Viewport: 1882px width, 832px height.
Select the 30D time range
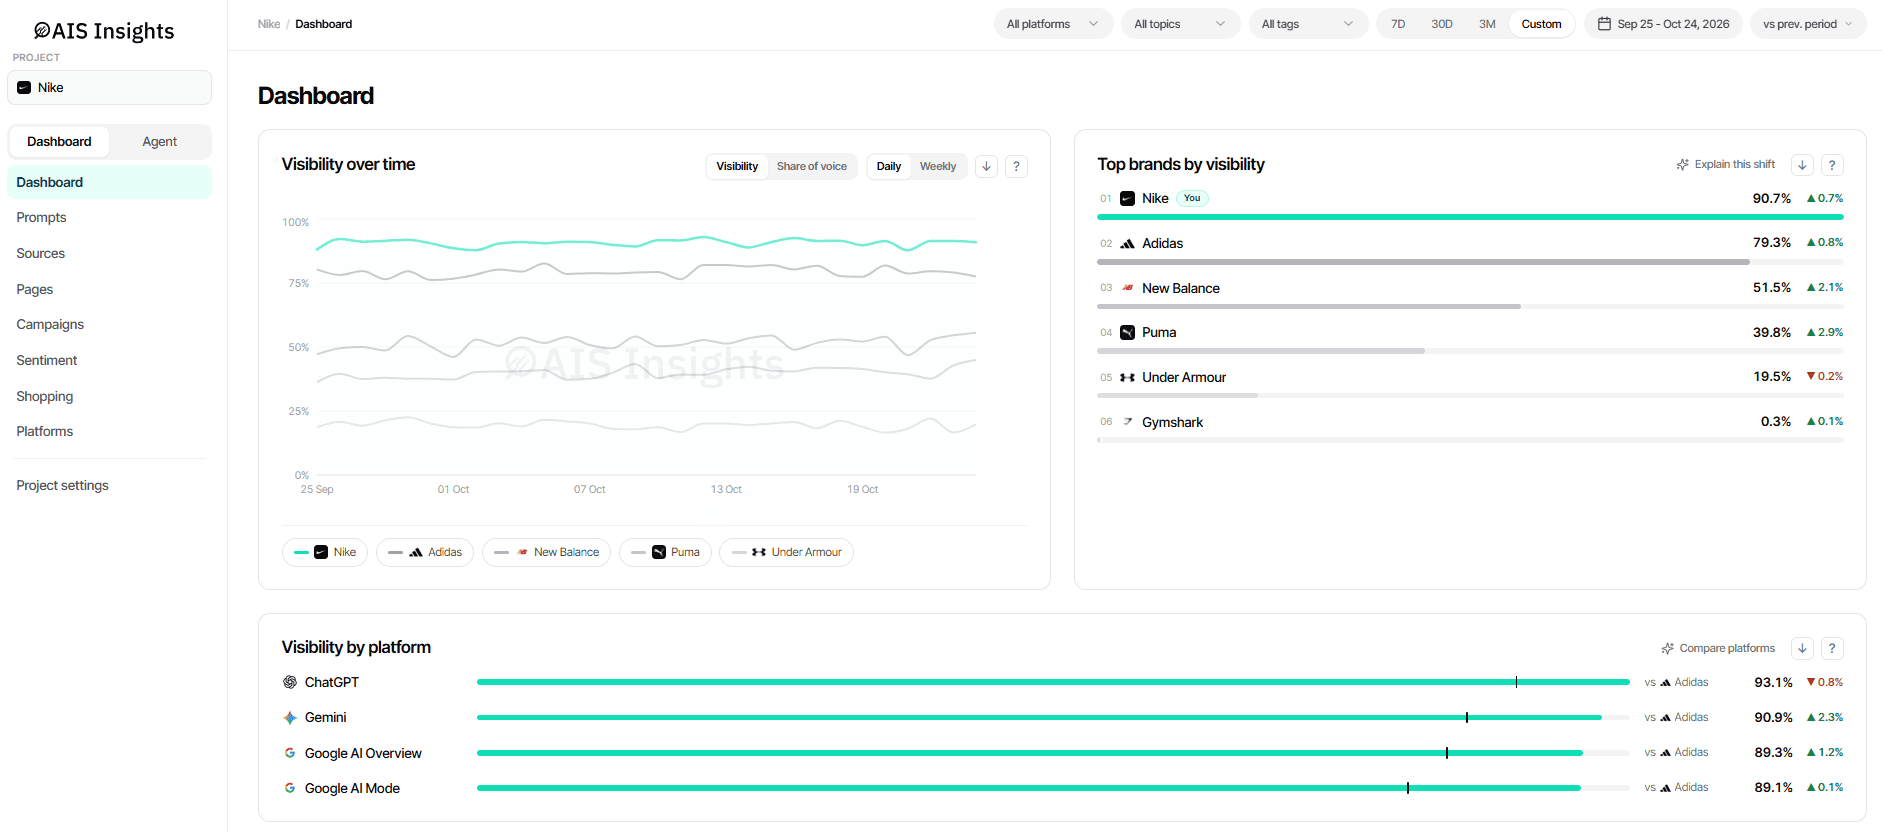click(x=1442, y=24)
